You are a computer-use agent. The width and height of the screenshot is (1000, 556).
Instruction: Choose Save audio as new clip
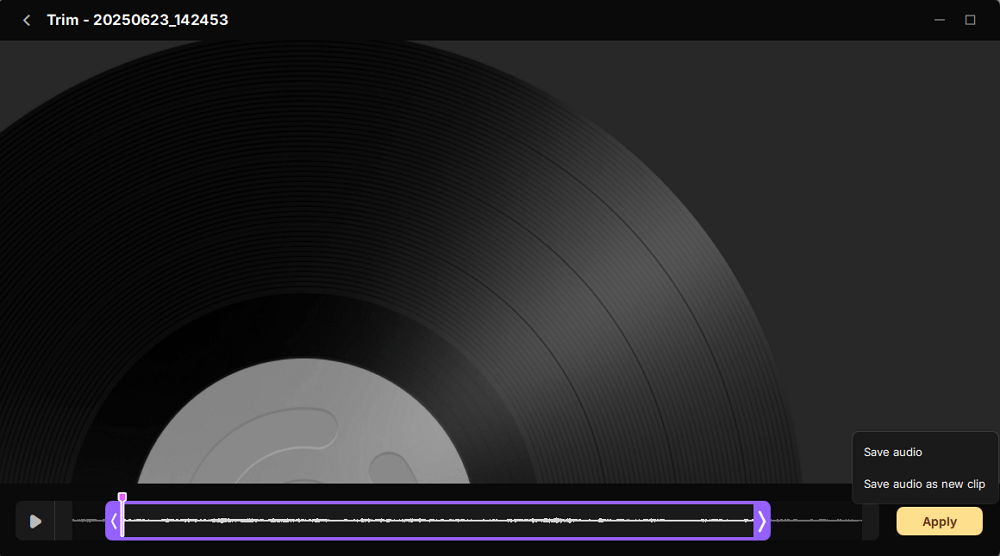point(924,484)
